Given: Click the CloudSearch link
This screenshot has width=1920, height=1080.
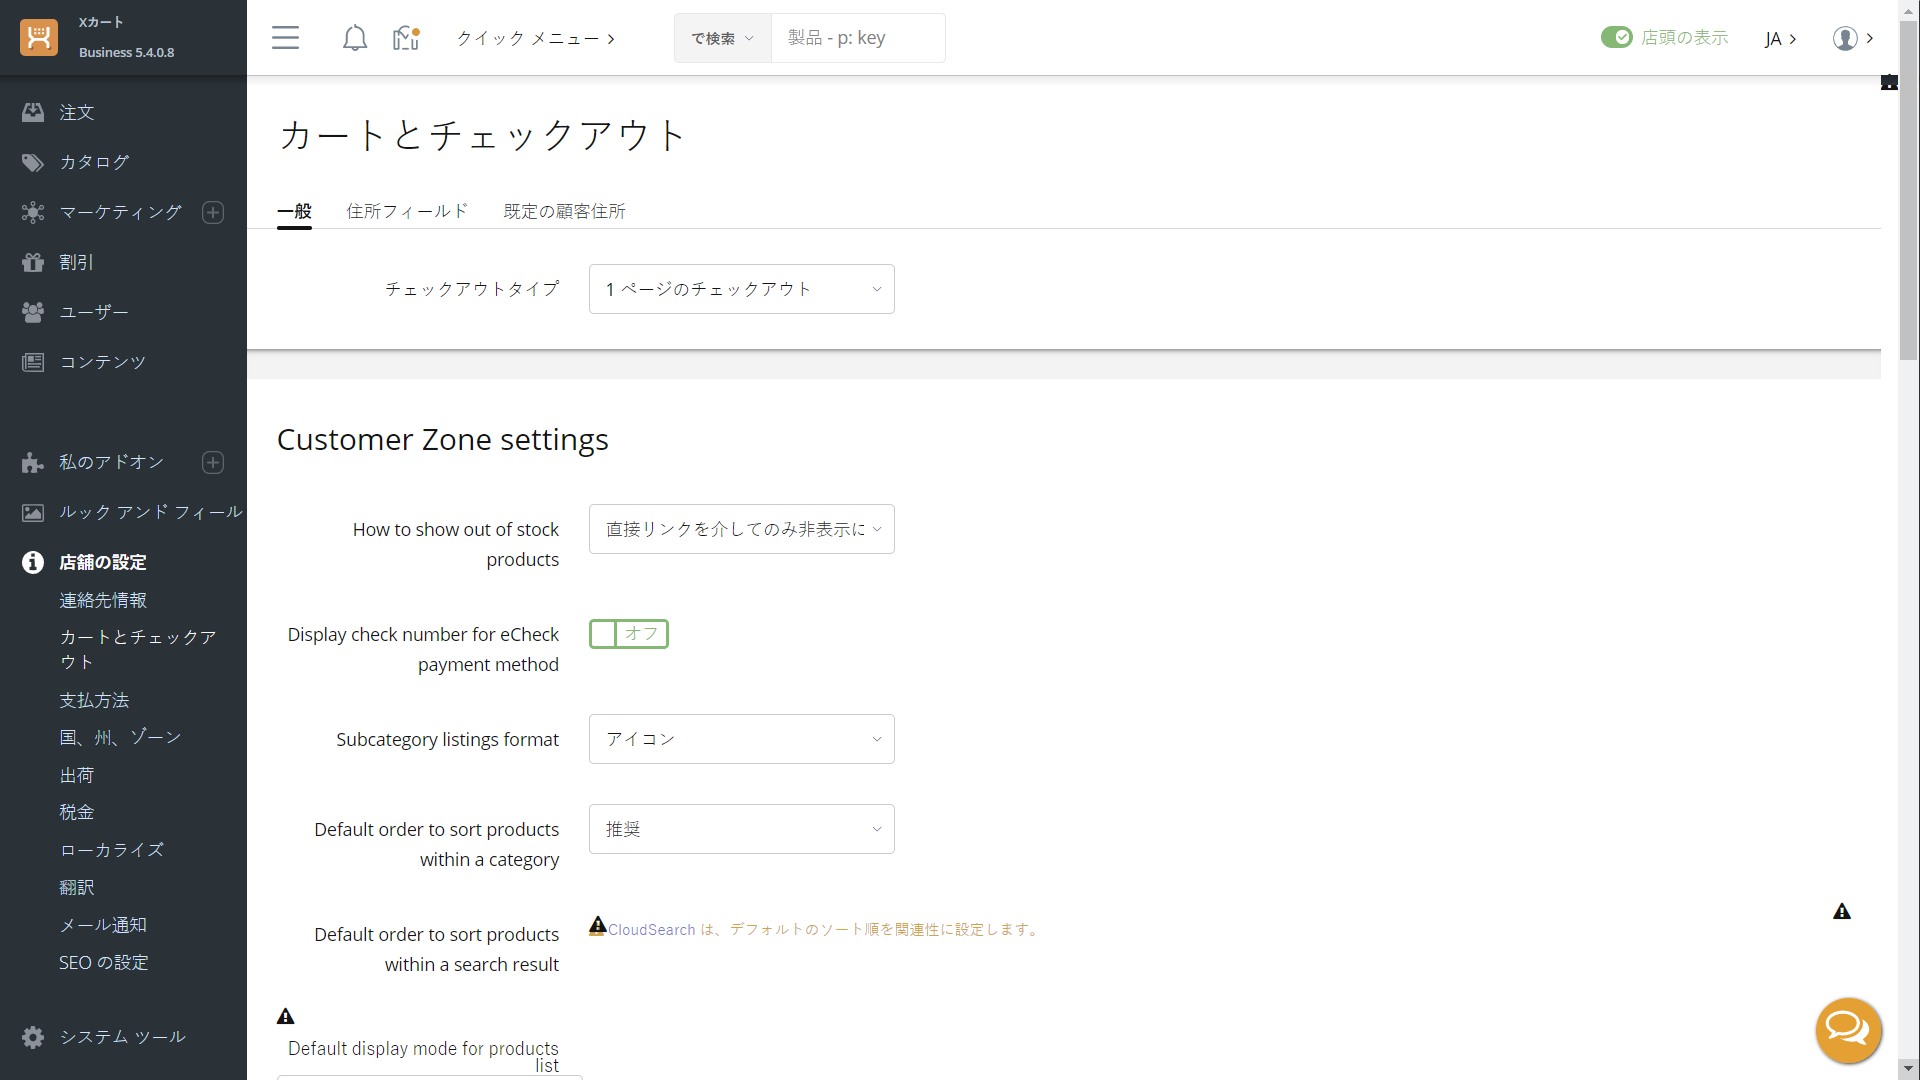Looking at the screenshot, I should [x=651, y=930].
